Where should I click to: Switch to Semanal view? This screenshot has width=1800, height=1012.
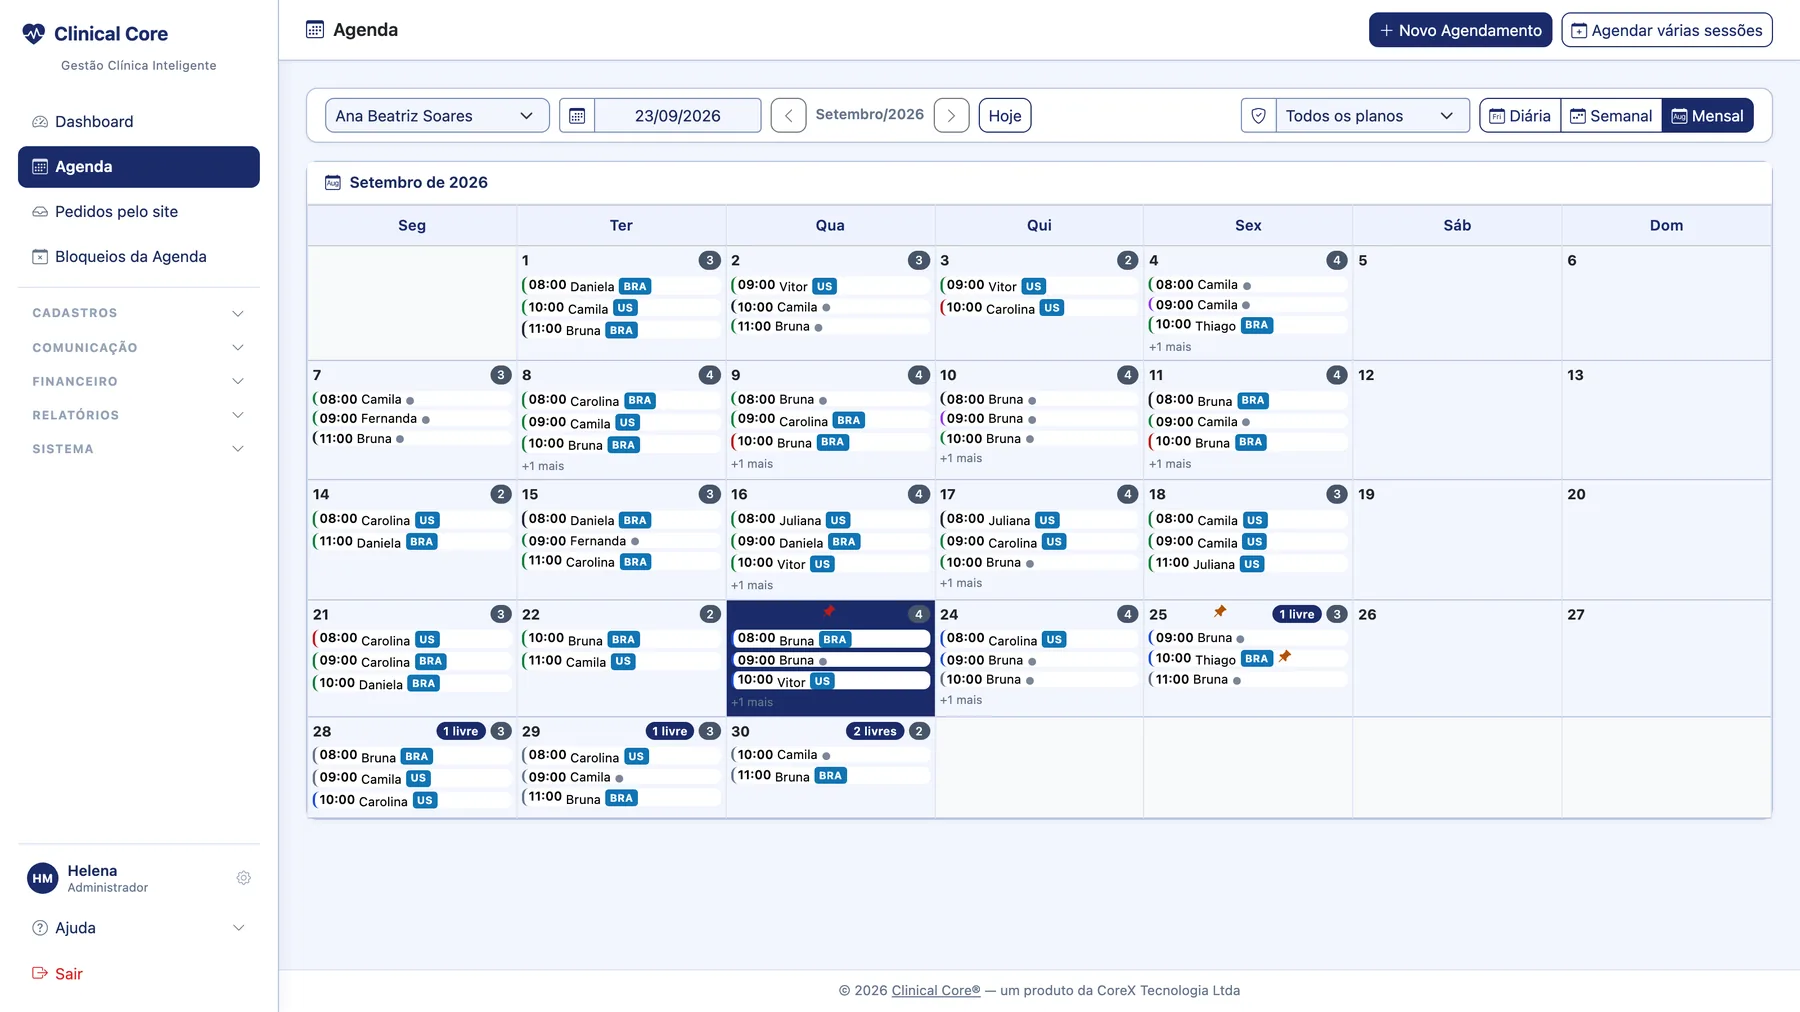click(1611, 116)
